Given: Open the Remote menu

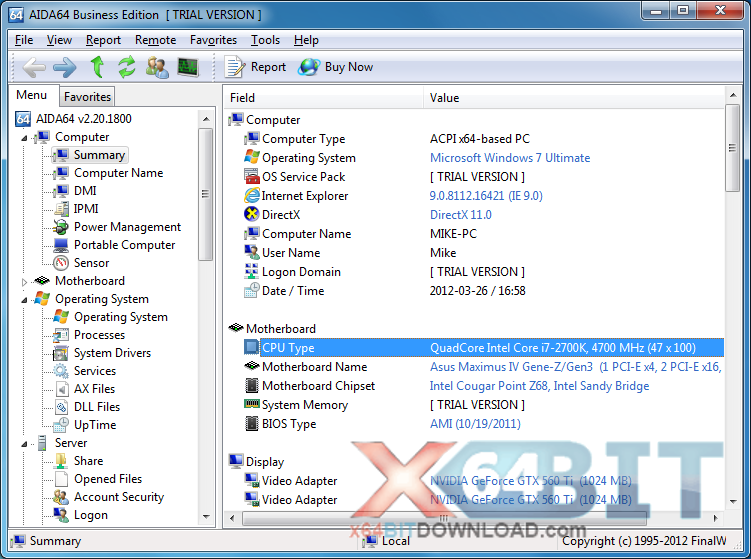Looking at the screenshot, I should click(x=156, y=40).
